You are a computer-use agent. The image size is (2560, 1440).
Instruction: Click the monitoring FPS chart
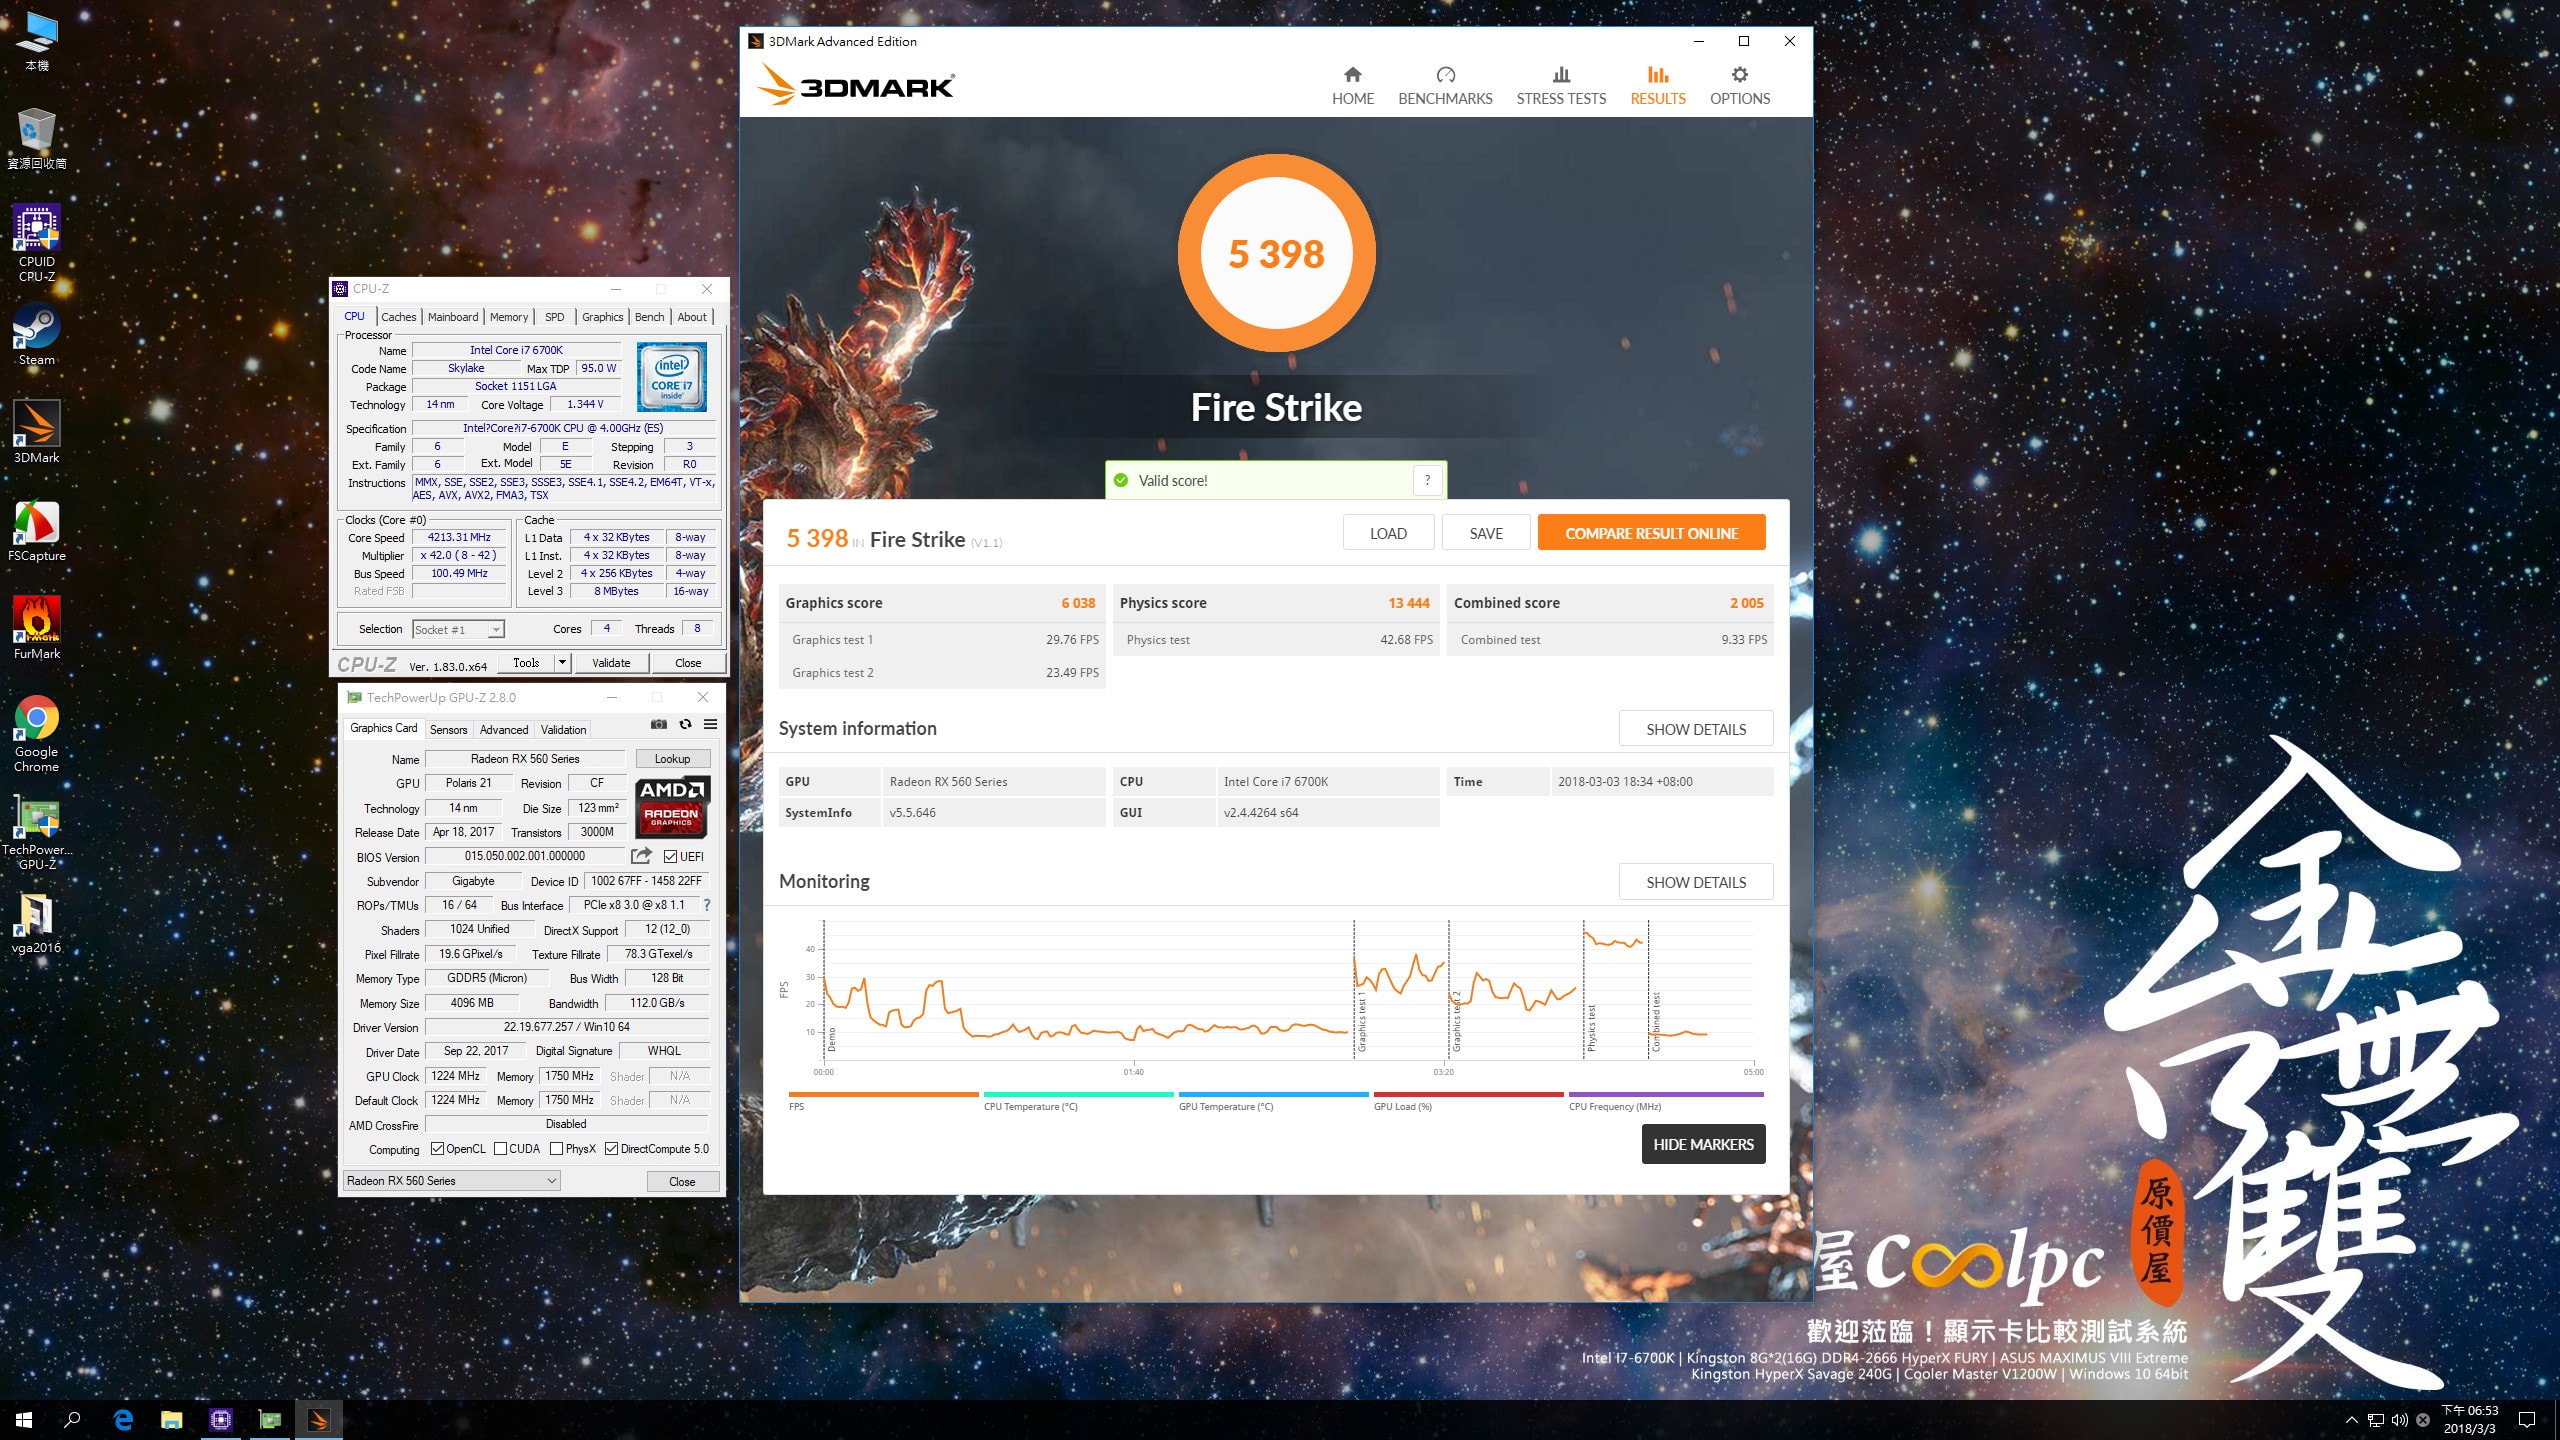coord(1288,992)
